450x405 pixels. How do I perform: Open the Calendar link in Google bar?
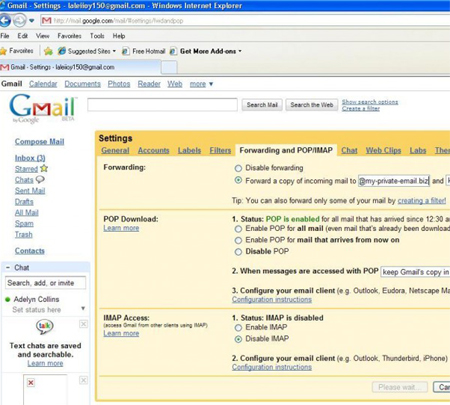coord(43,84)
